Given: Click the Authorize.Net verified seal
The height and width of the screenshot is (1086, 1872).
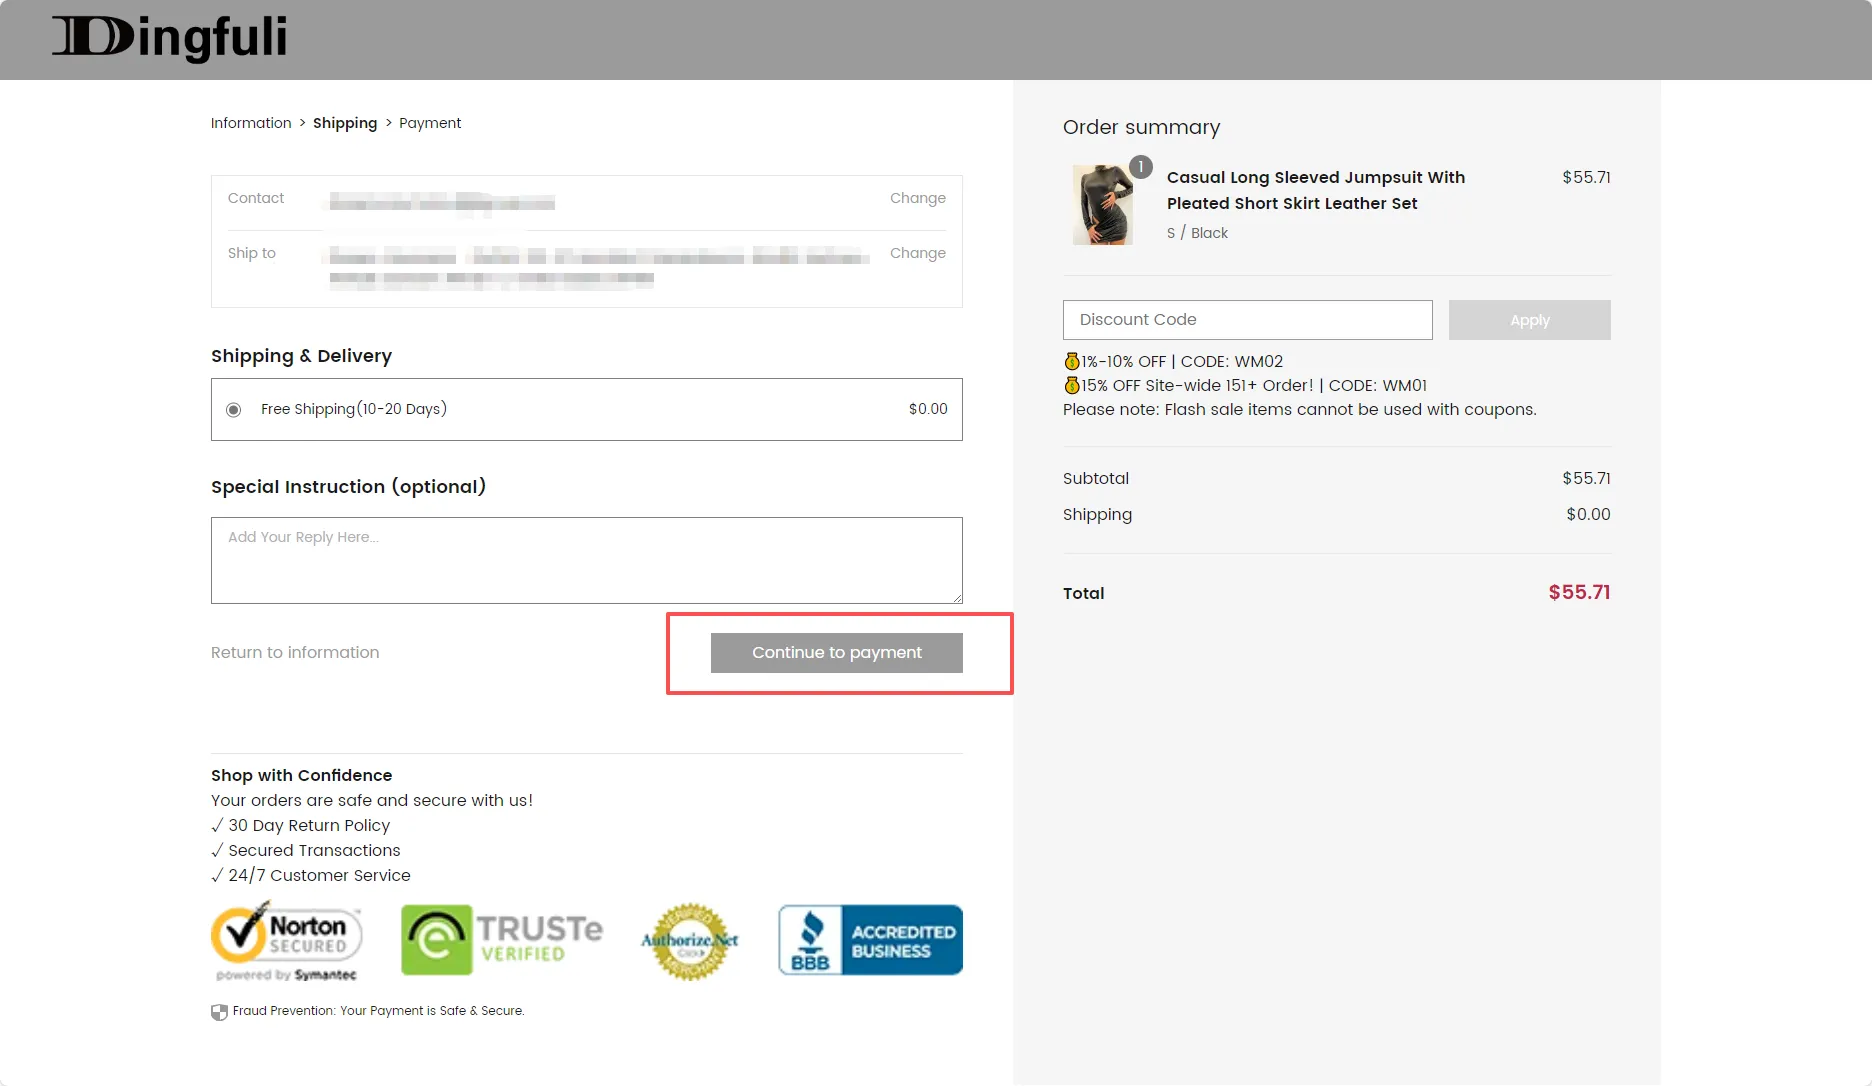Looking at the screenshot, I should point(689,941).
